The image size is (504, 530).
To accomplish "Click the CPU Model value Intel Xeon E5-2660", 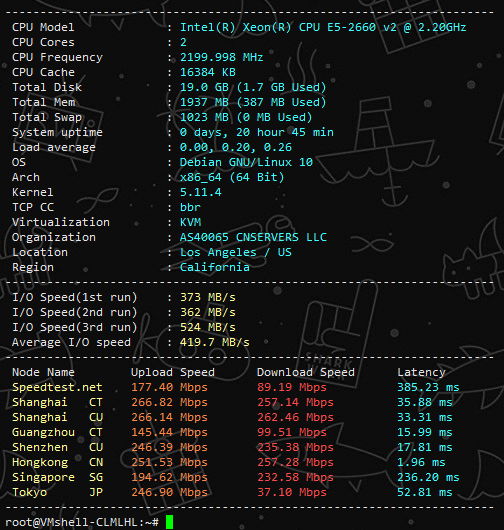I will point(323,27).
